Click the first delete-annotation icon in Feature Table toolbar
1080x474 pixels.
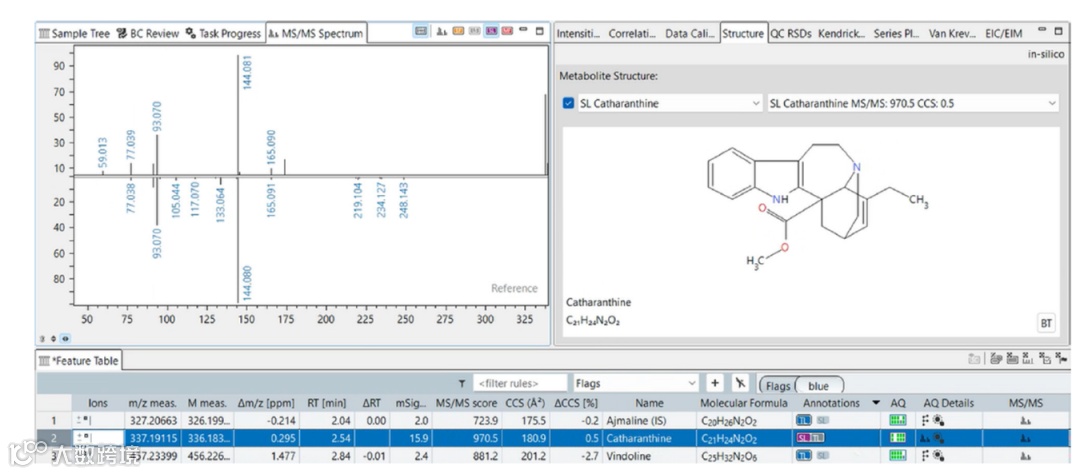pyautogui.click(x=996, y=359)
